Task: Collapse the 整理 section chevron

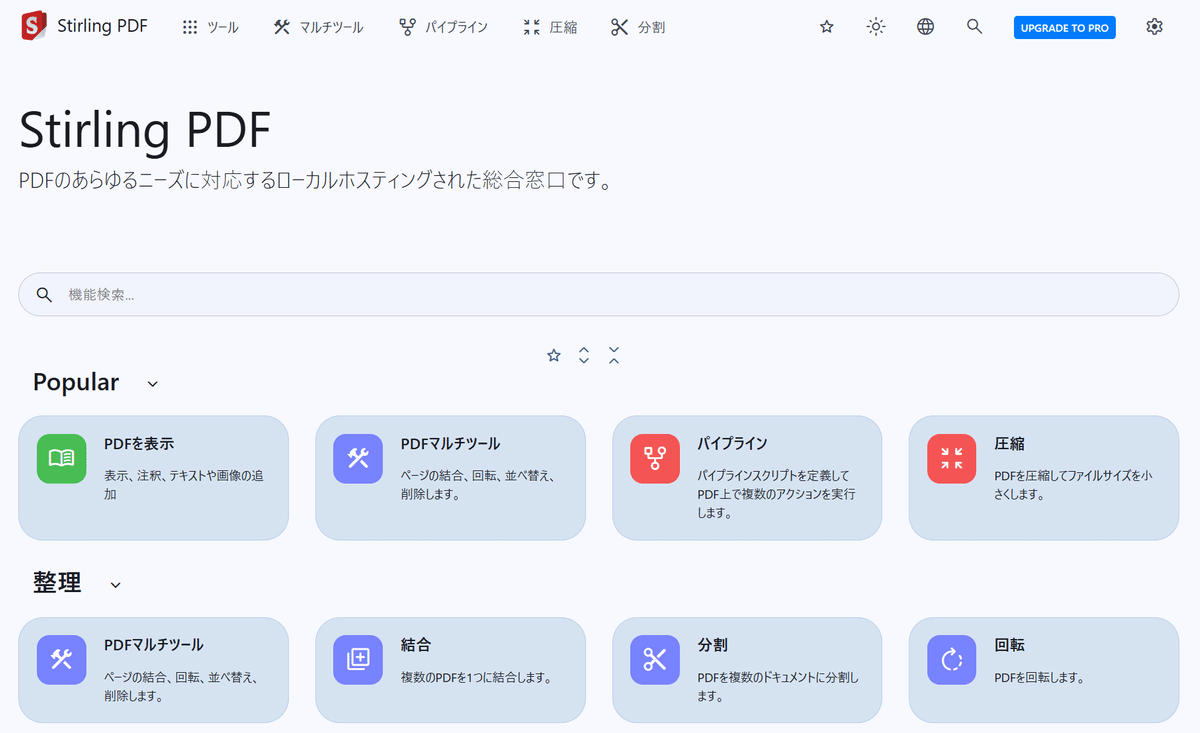Action: pyautogui.click(x=115, y=585)
